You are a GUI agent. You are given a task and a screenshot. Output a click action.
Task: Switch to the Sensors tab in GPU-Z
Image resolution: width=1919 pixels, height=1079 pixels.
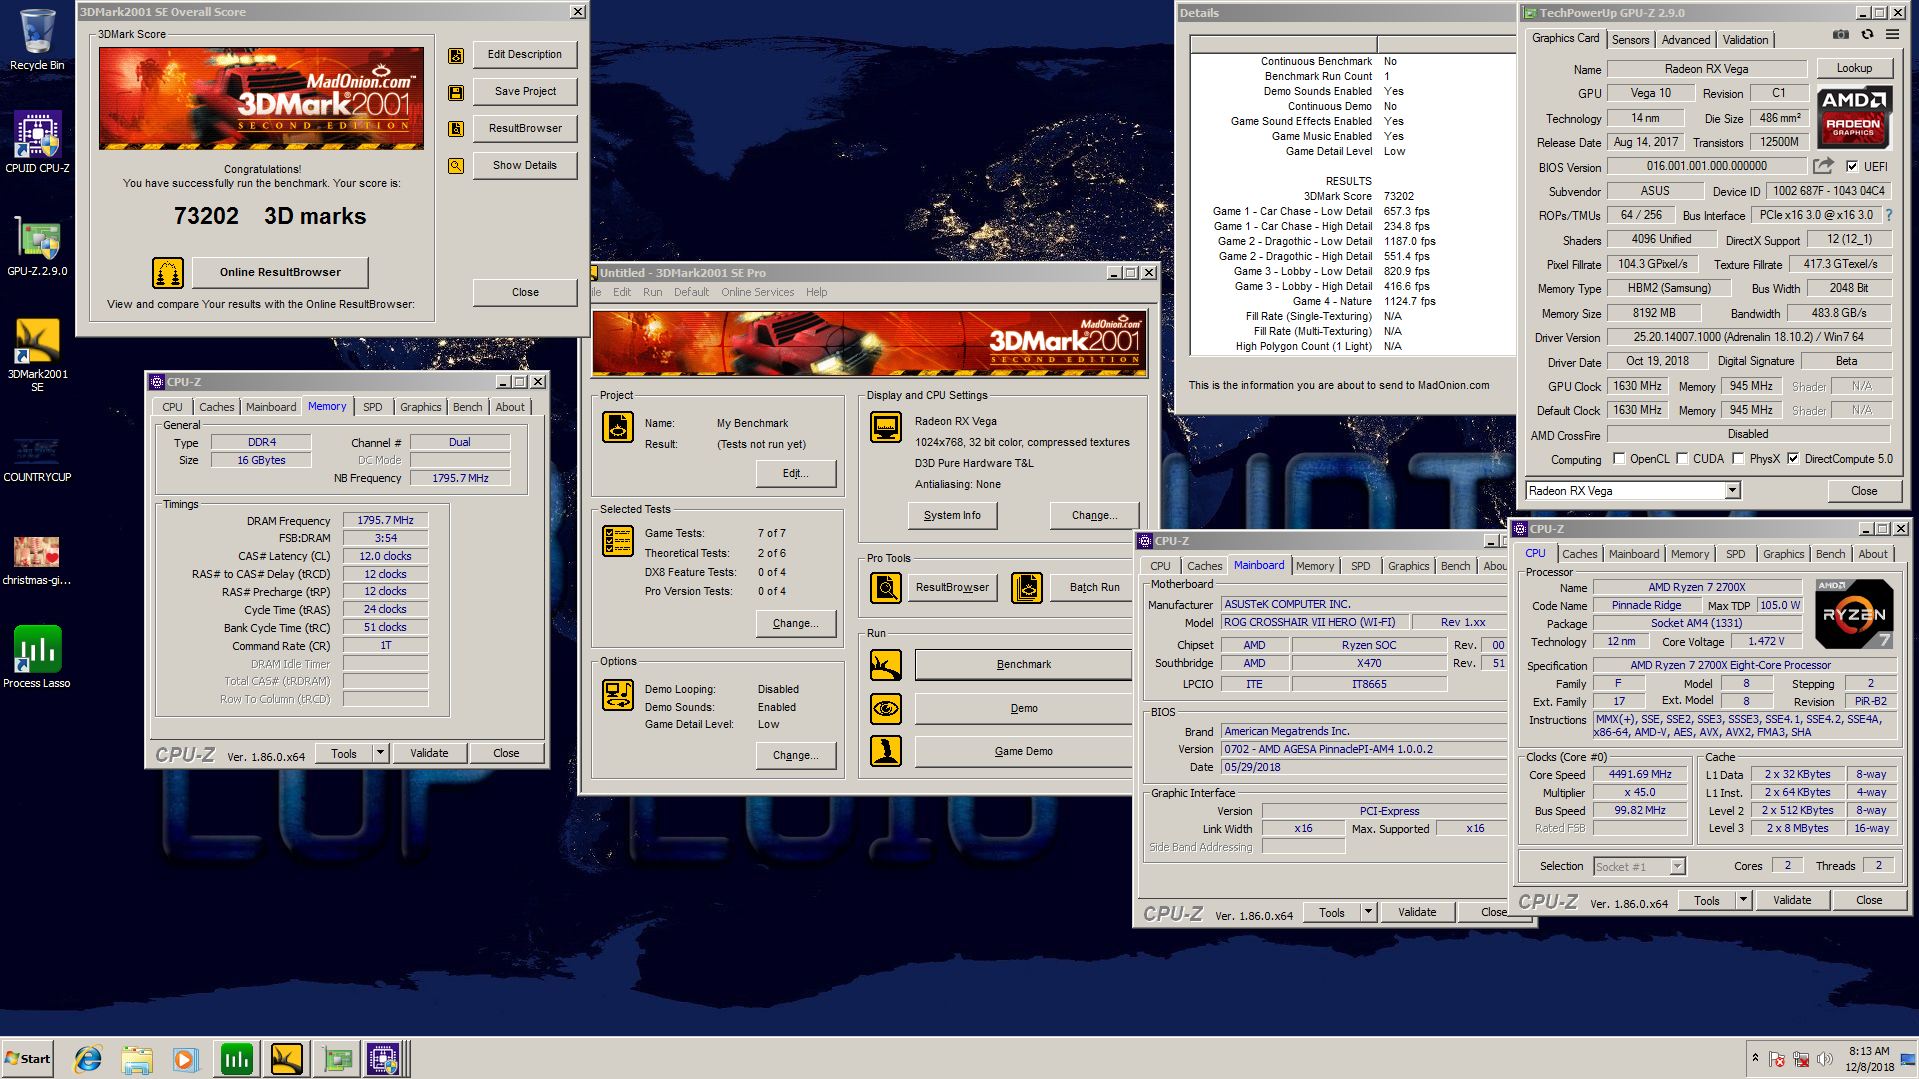tap(1630, 40)
